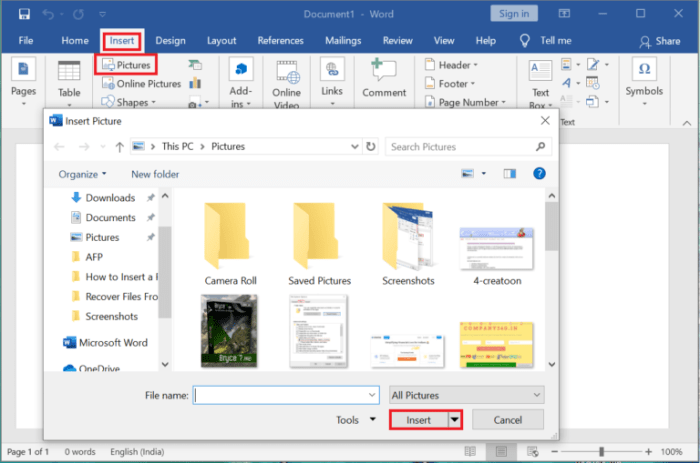Image resolution: width=700 pixels, height=463 pixels.
Task: Click the Cancel button
Action: click(508, 420)
